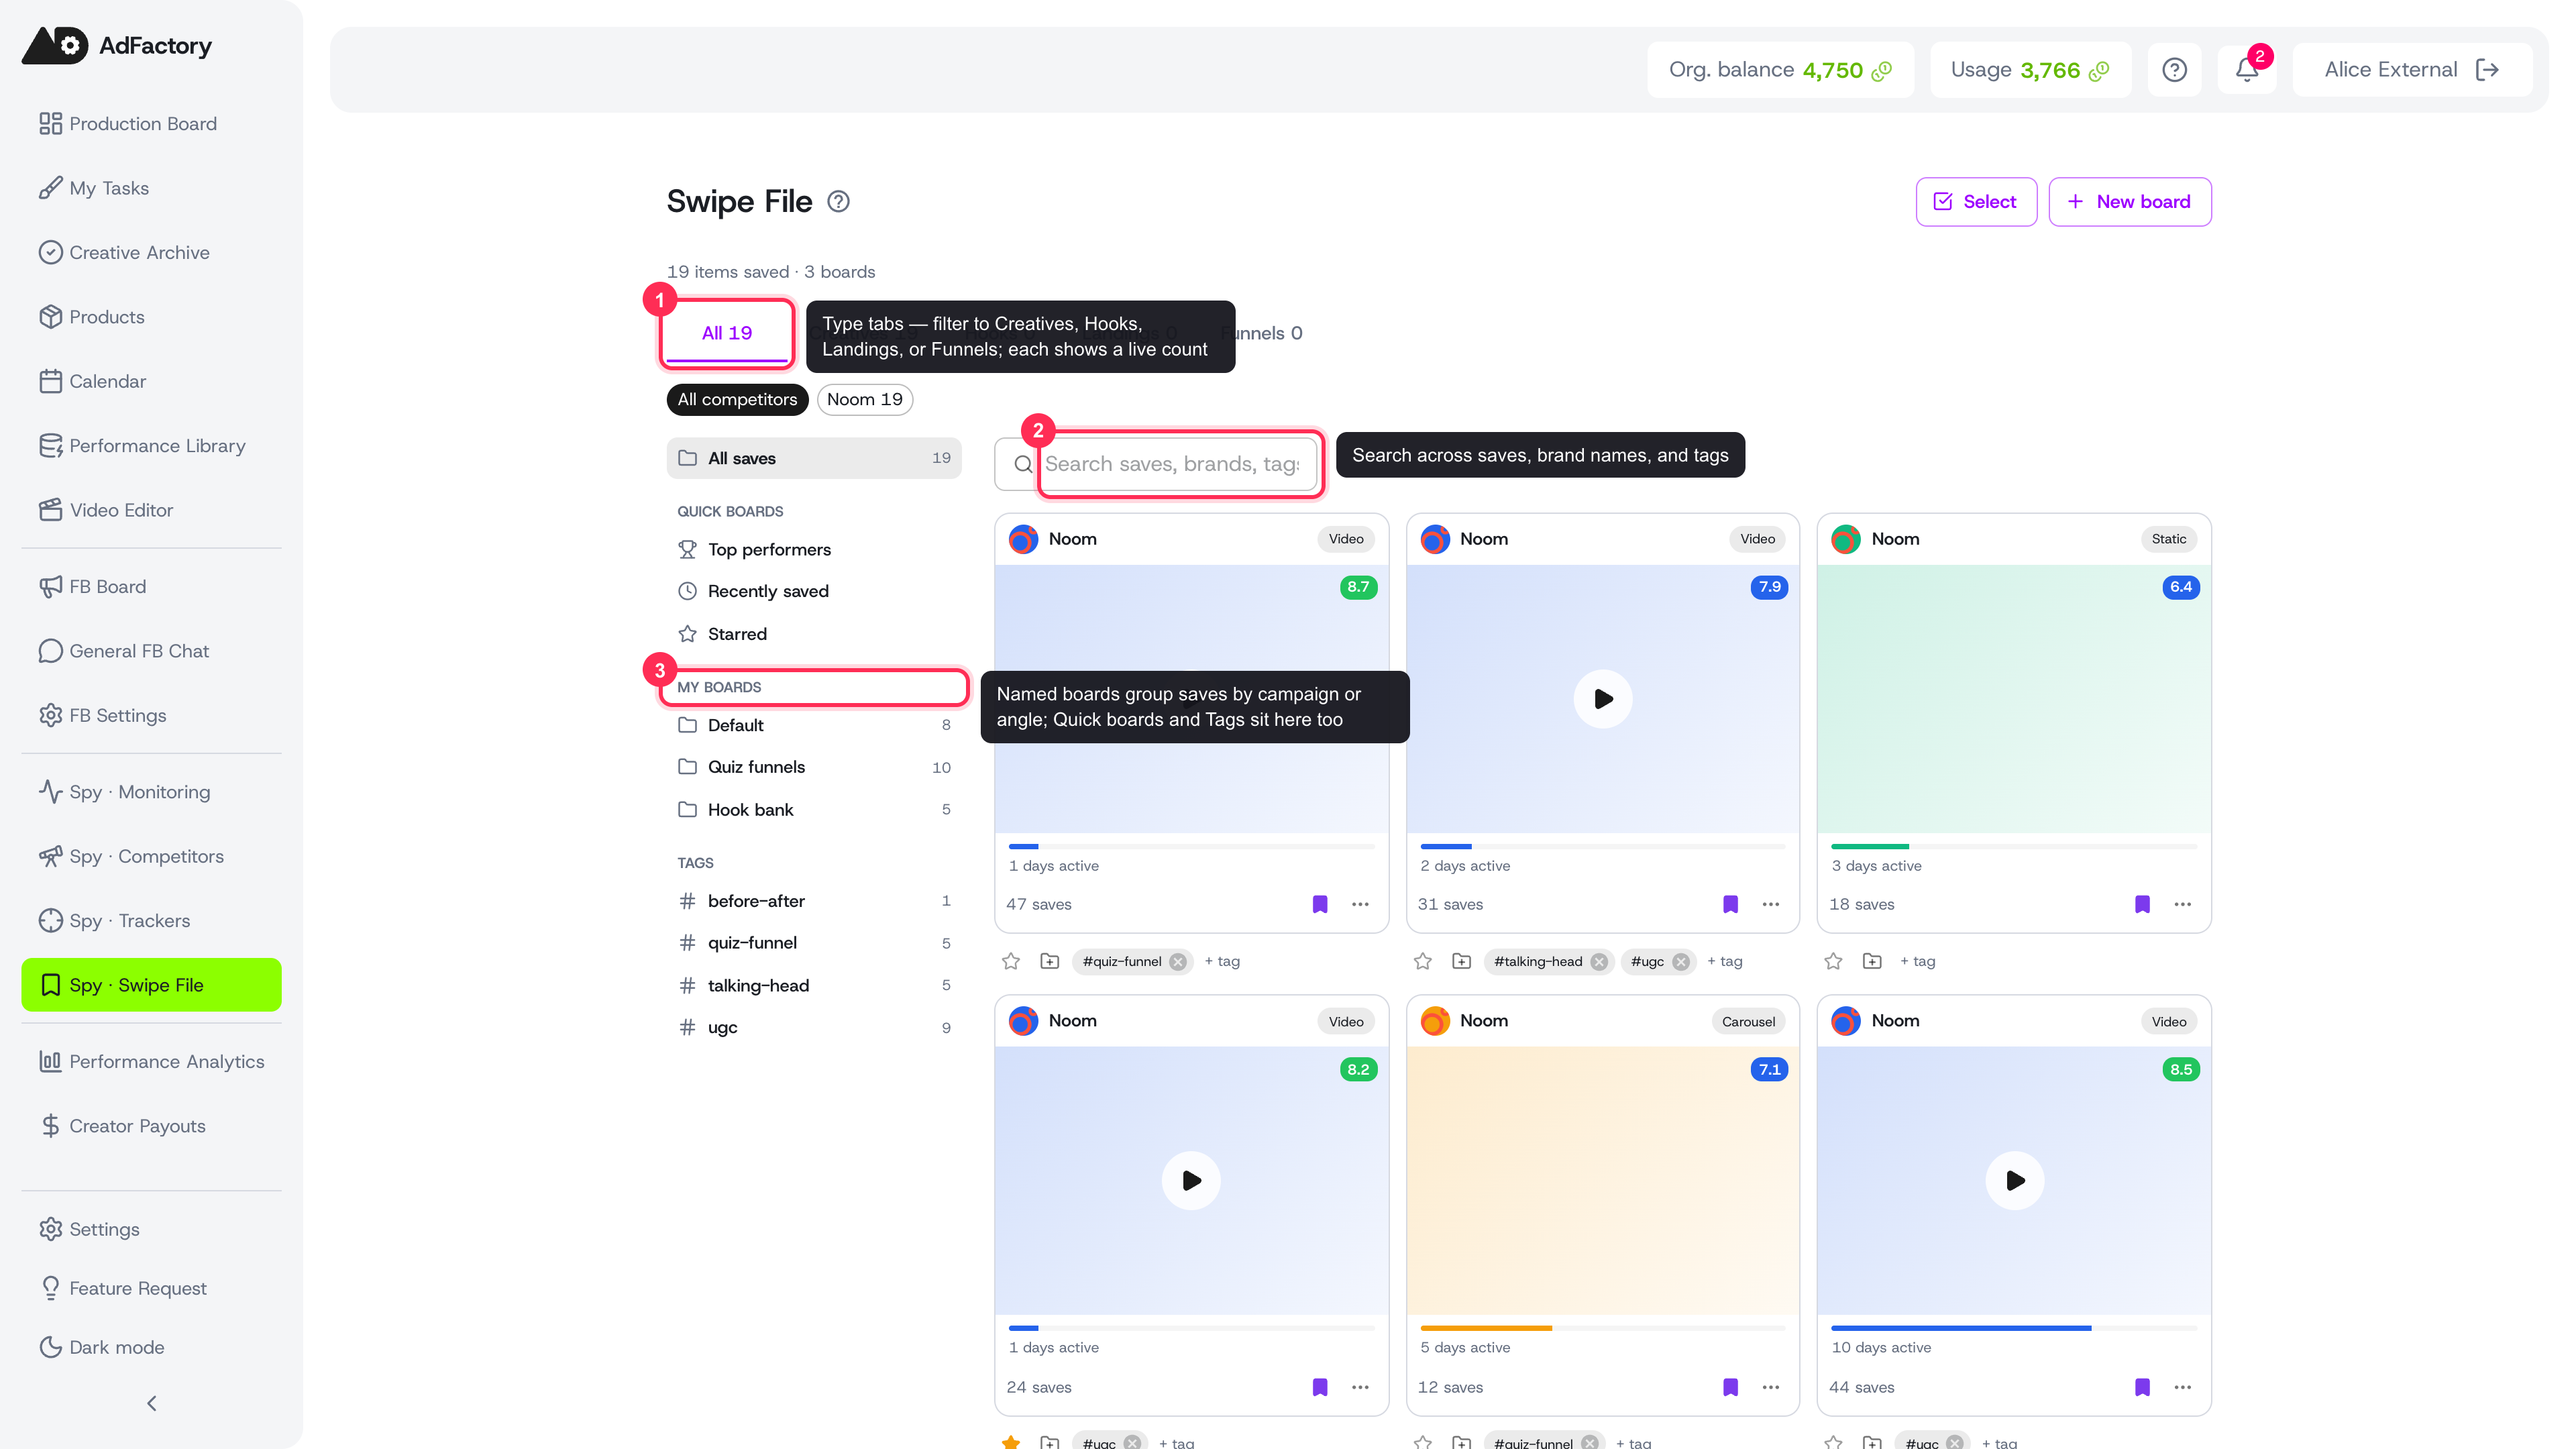Open more options on the 31 saves card
The width and height of the screenshot is (2576, 1449).
(1771, 904)
